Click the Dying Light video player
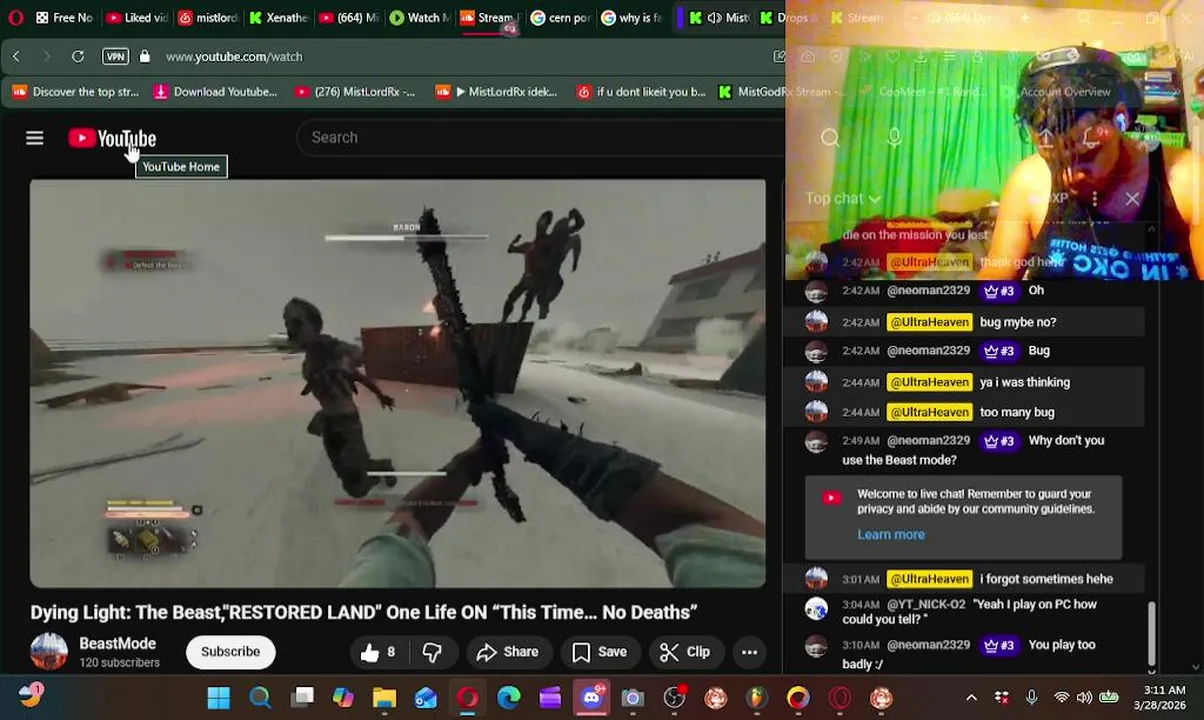 (398, 383)
